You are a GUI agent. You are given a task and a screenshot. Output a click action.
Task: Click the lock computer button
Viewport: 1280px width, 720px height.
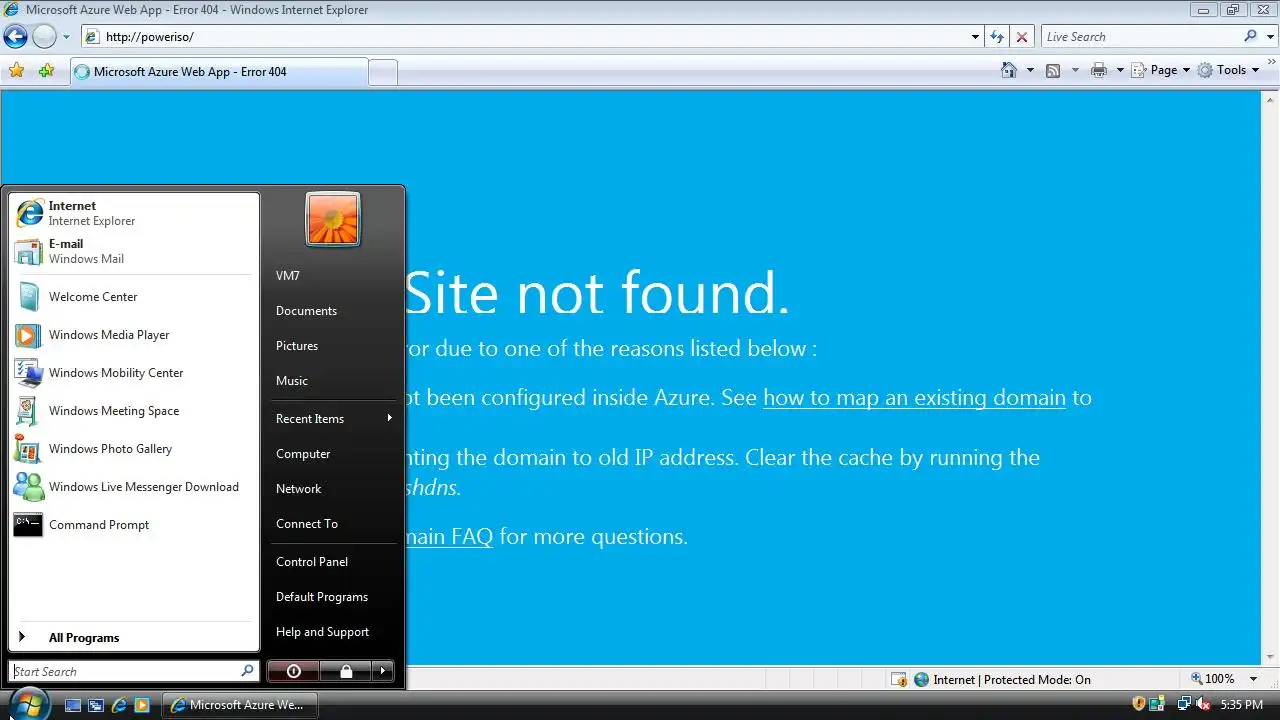click(346, 671)
